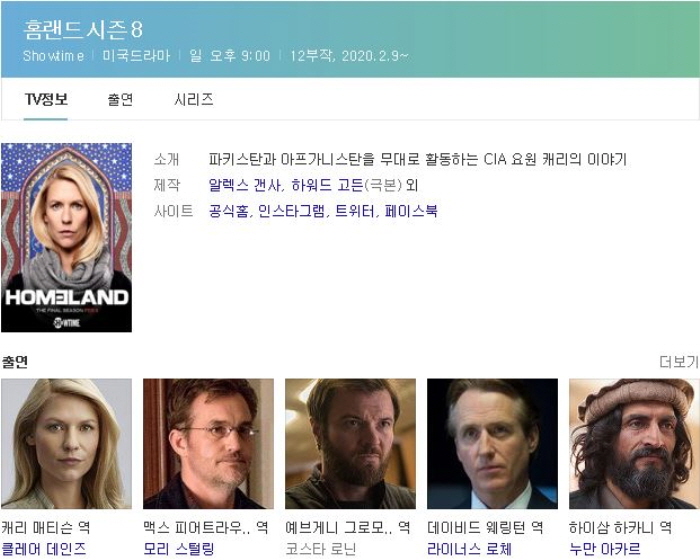700x560 pixels.
Task: Open the 인스타그램 link
Action: click(x=292, y=211)
